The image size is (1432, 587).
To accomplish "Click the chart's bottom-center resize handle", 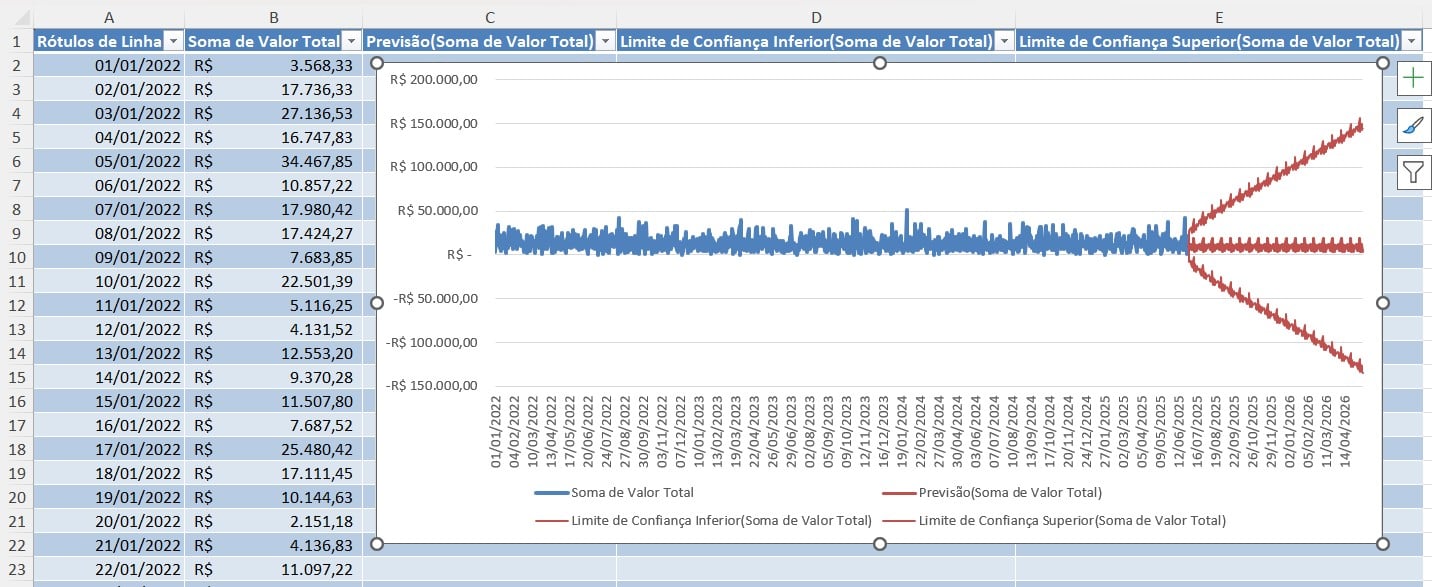I will tap(880, 543).
